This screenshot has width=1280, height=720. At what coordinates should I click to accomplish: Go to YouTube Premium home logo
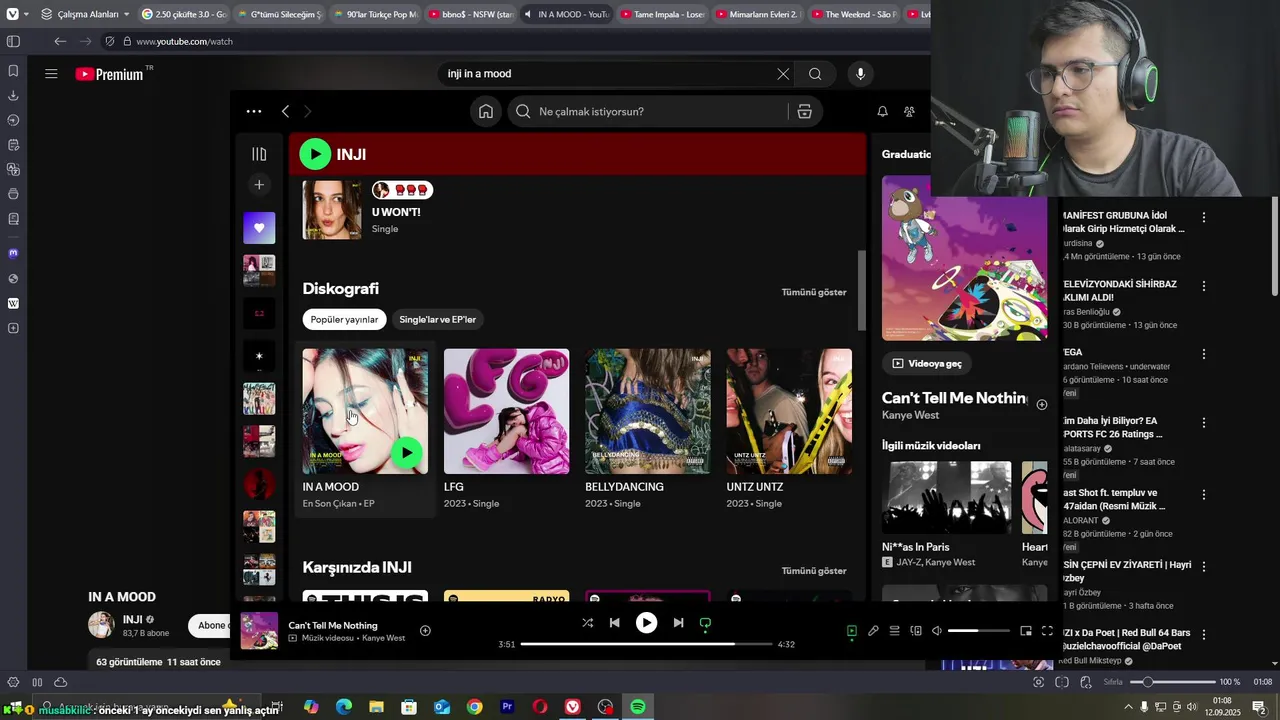tap(110, 74)
